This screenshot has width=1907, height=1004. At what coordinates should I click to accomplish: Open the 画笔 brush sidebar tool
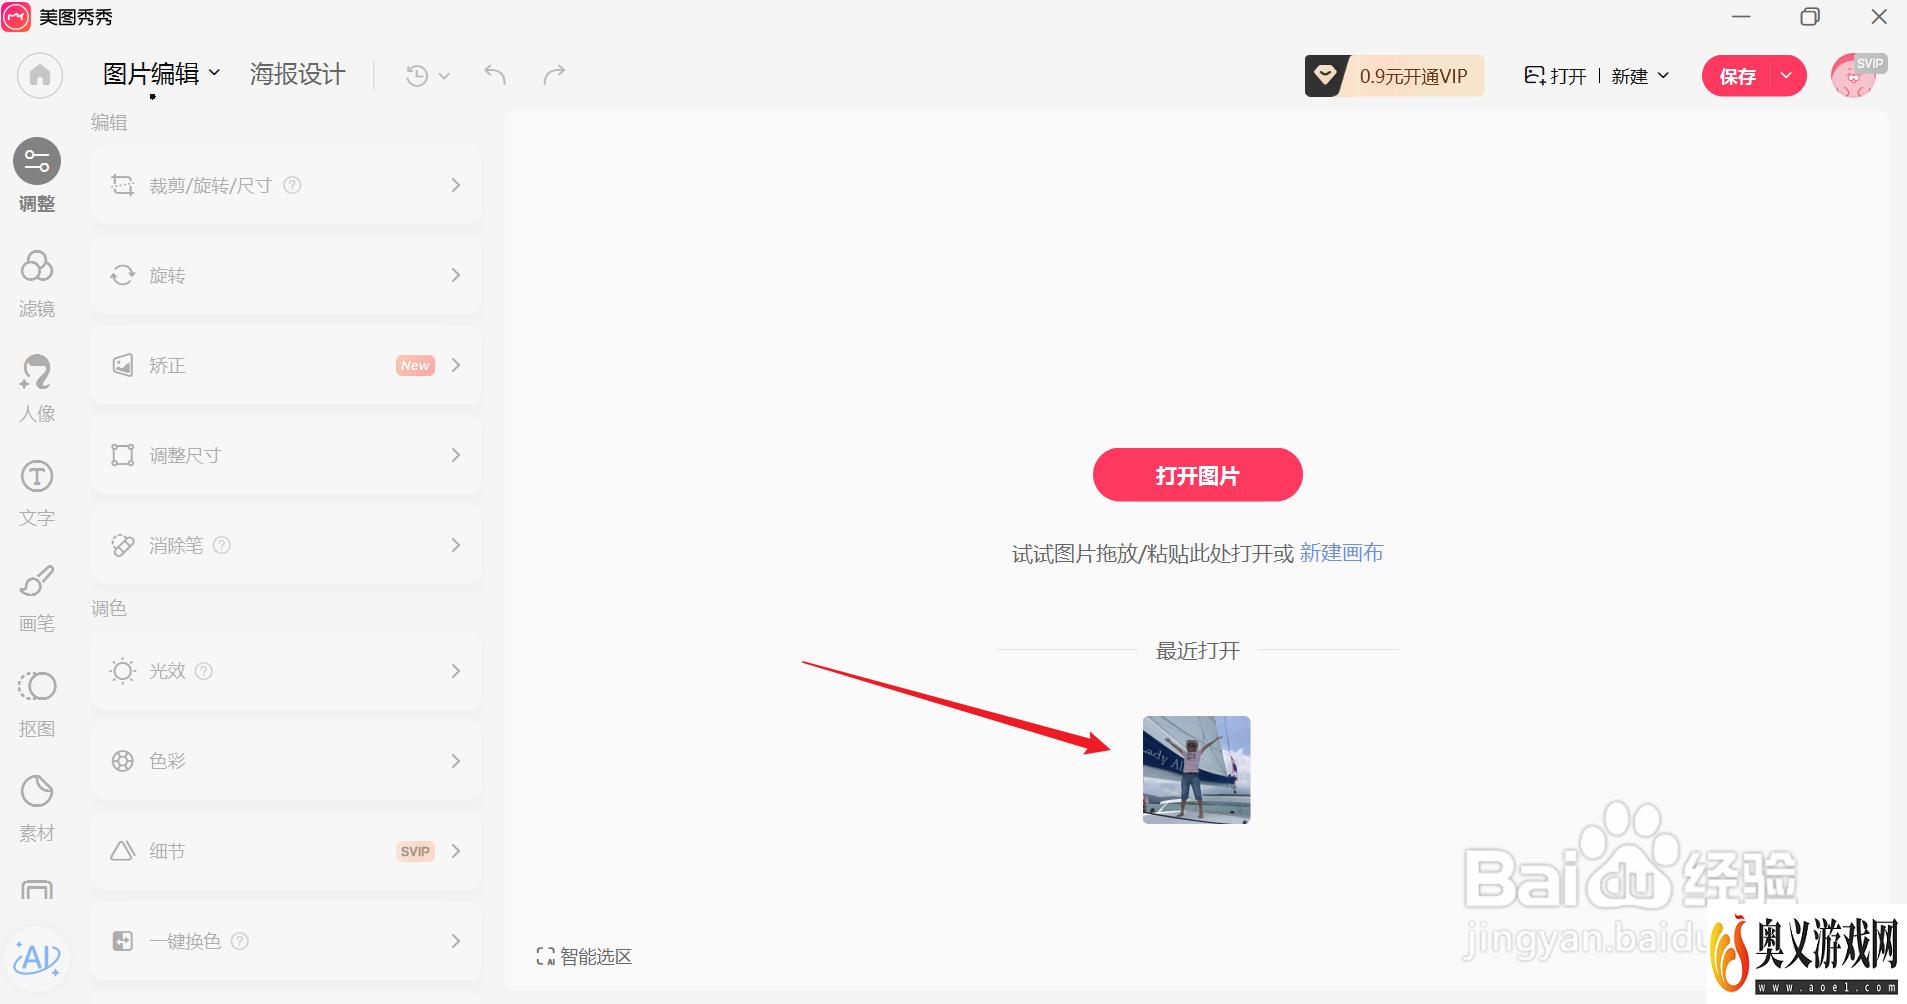coord(37,598)
